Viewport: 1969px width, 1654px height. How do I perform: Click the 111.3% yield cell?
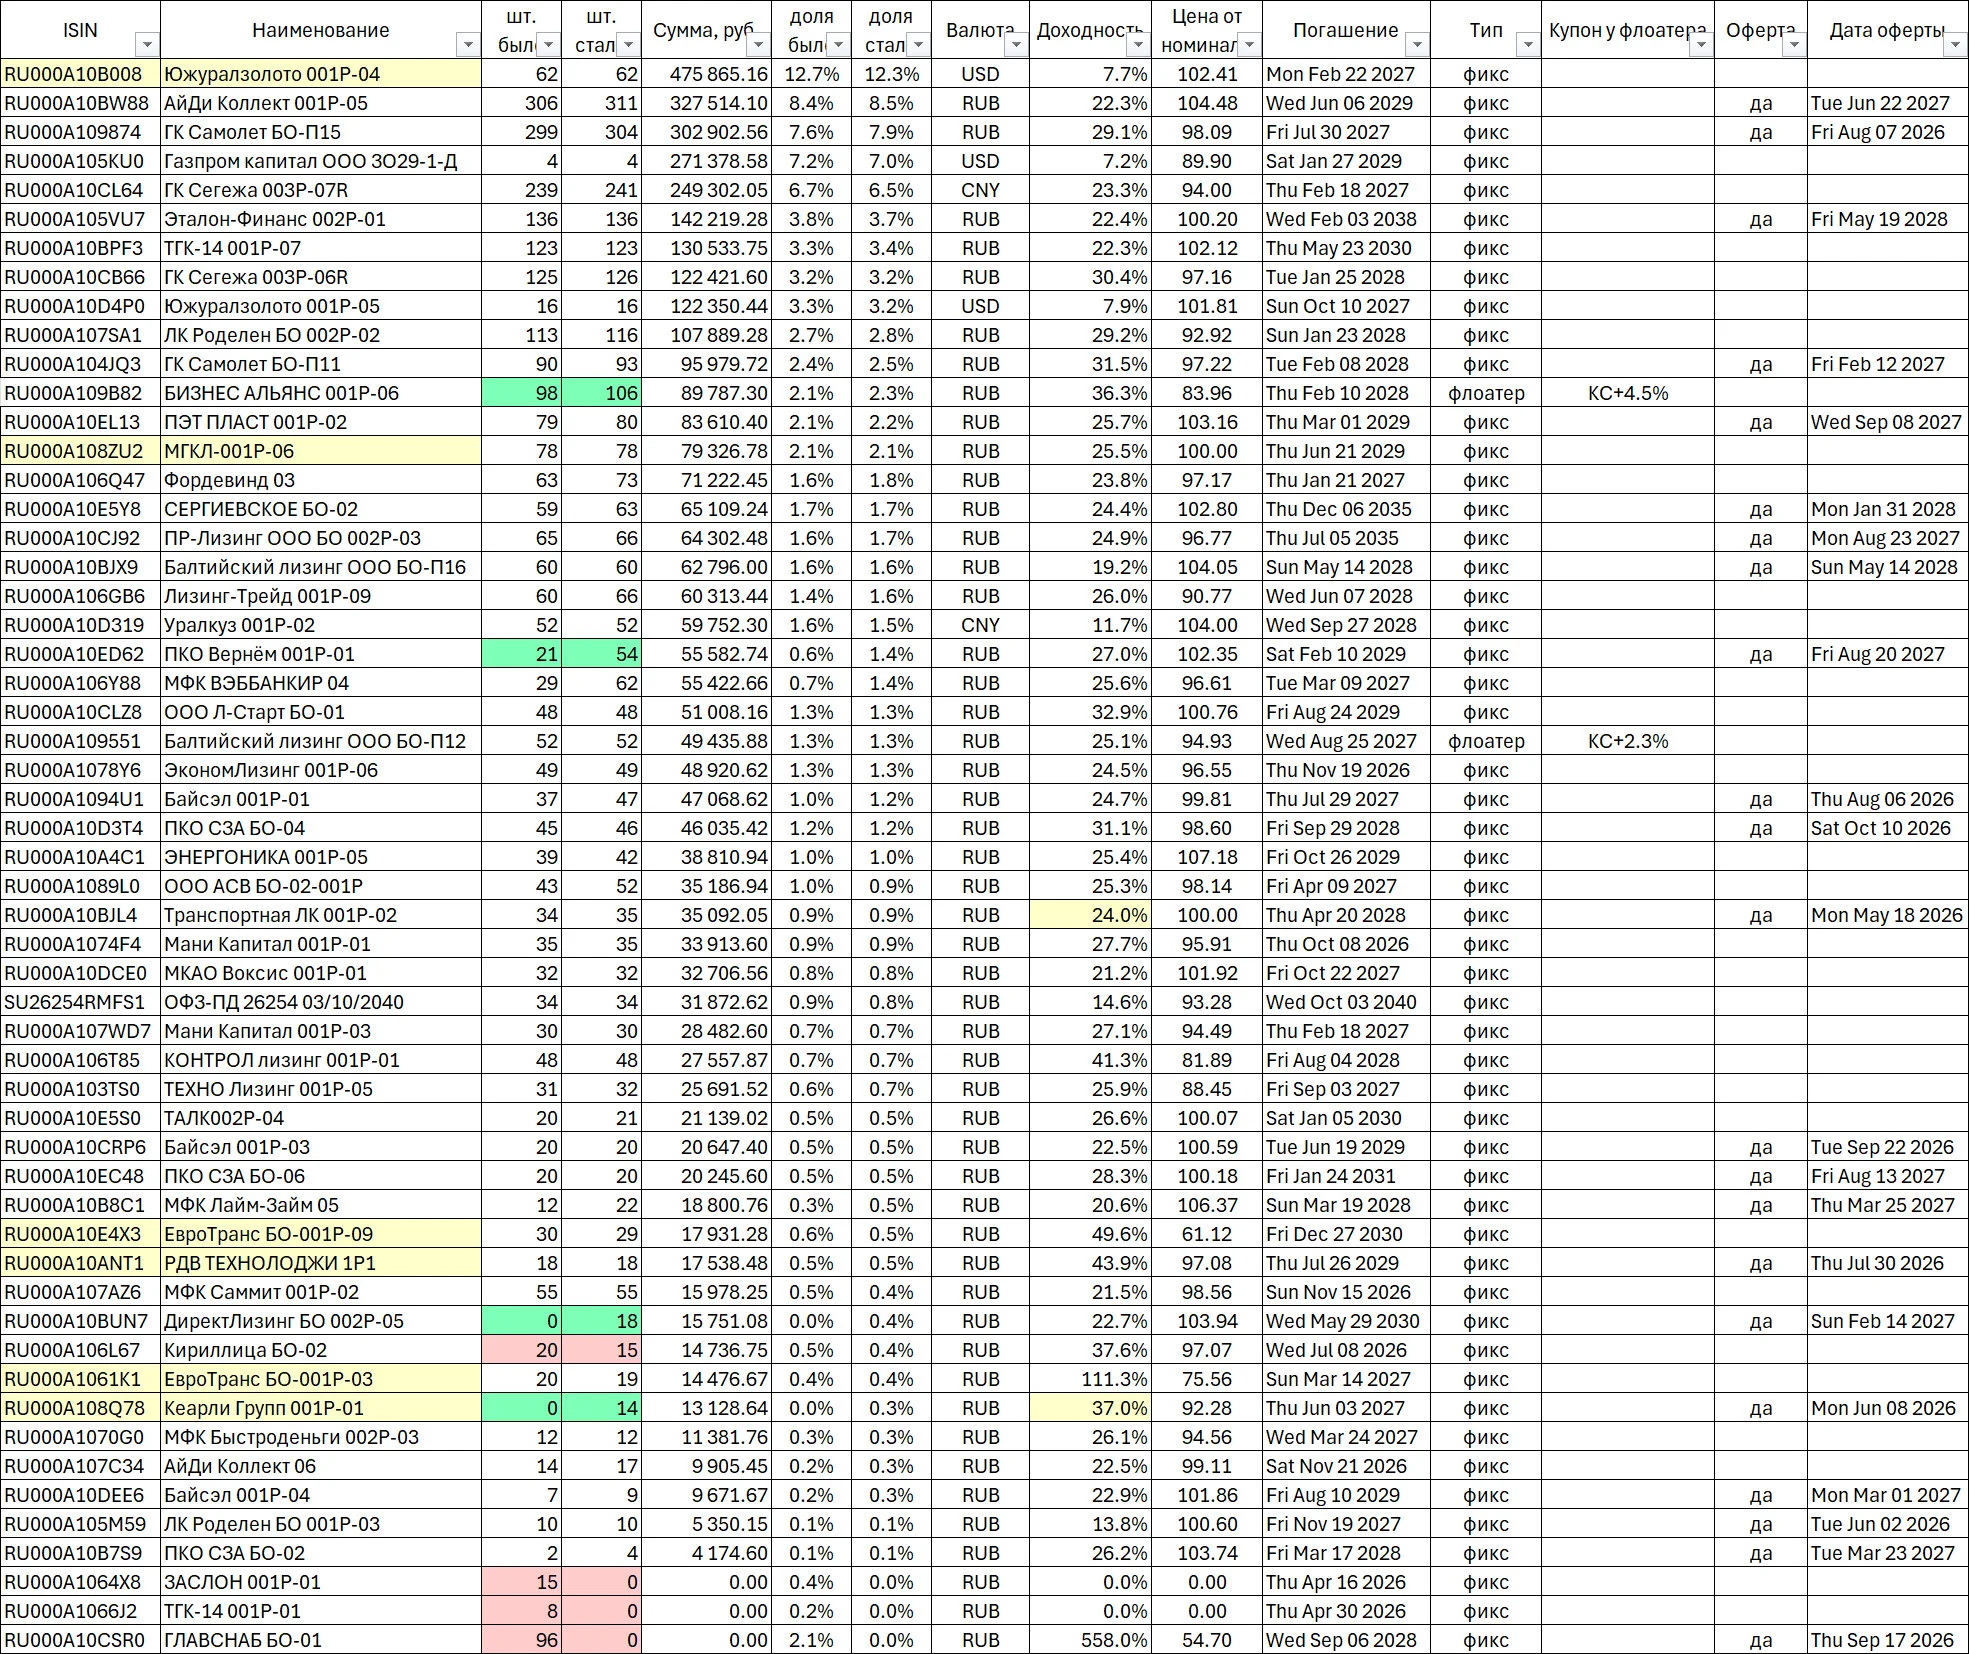[x=1090, y=1379]
